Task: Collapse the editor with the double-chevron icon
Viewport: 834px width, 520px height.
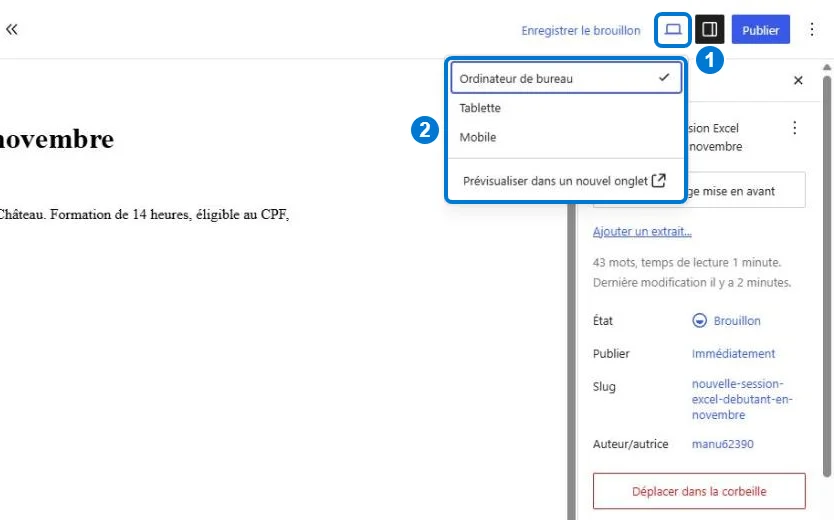Action: (12, 29)
